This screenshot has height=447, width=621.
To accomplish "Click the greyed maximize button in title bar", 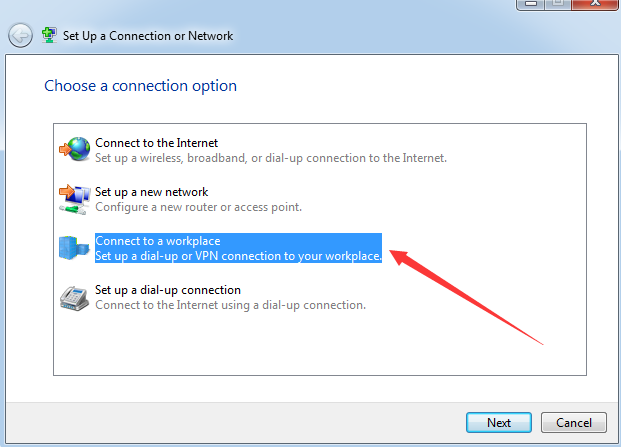I will tap(558, 4).
